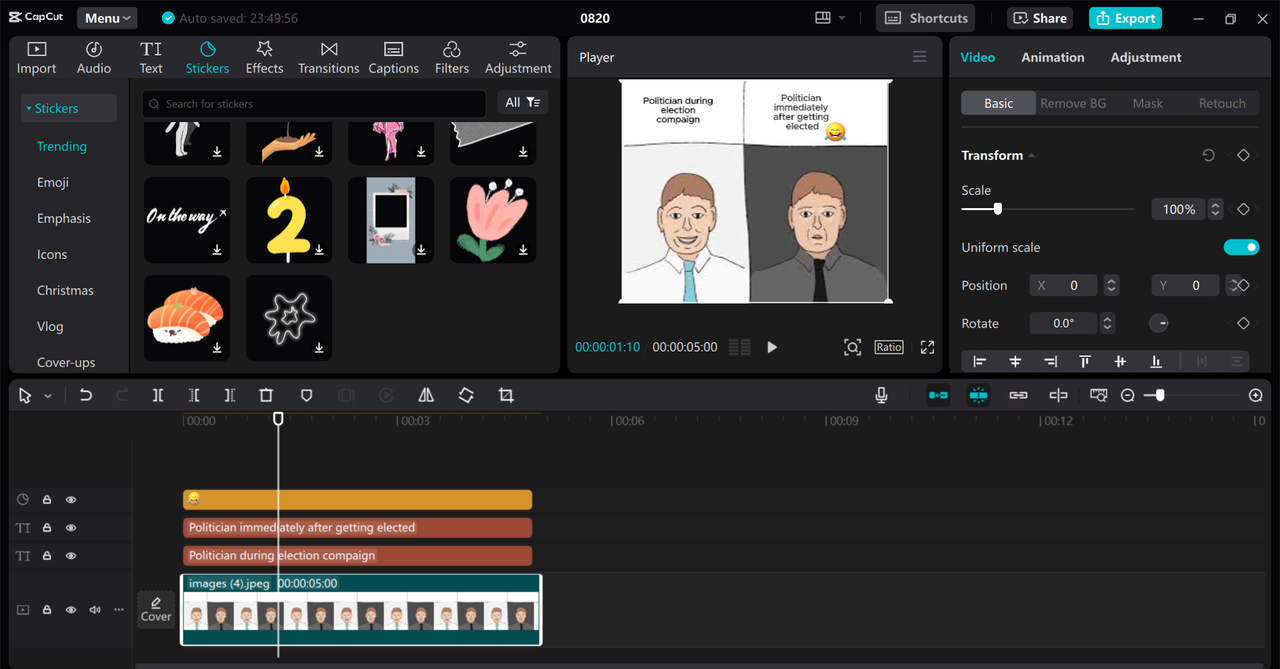This screenshot has width=1280, height=669.
Task: Split the clip at playhead
Action: 158,395
